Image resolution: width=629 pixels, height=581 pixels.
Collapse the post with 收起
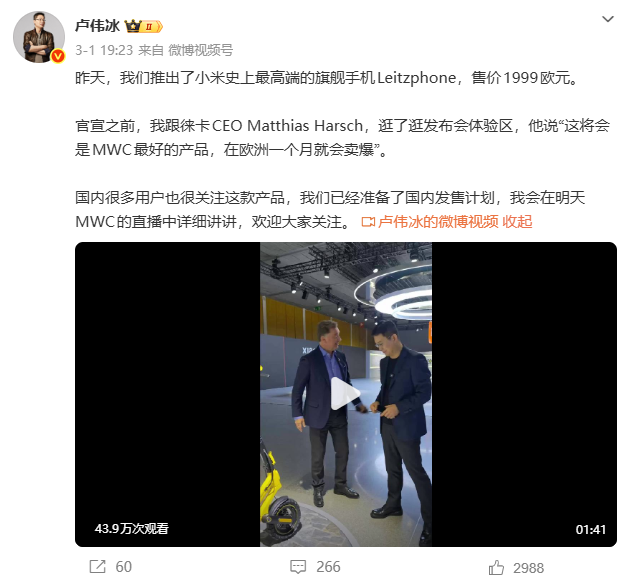517,221
